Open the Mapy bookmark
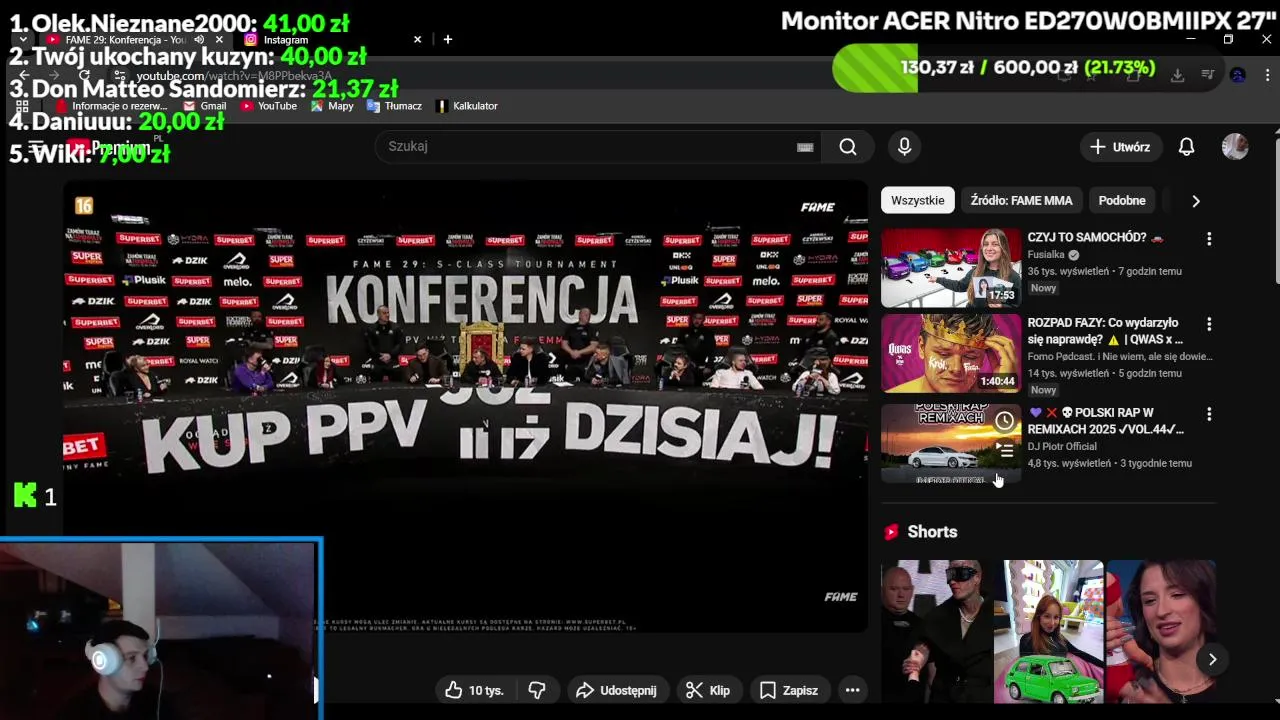The height and width of the screenshot is (720, 1280). [x=332, y=106]
